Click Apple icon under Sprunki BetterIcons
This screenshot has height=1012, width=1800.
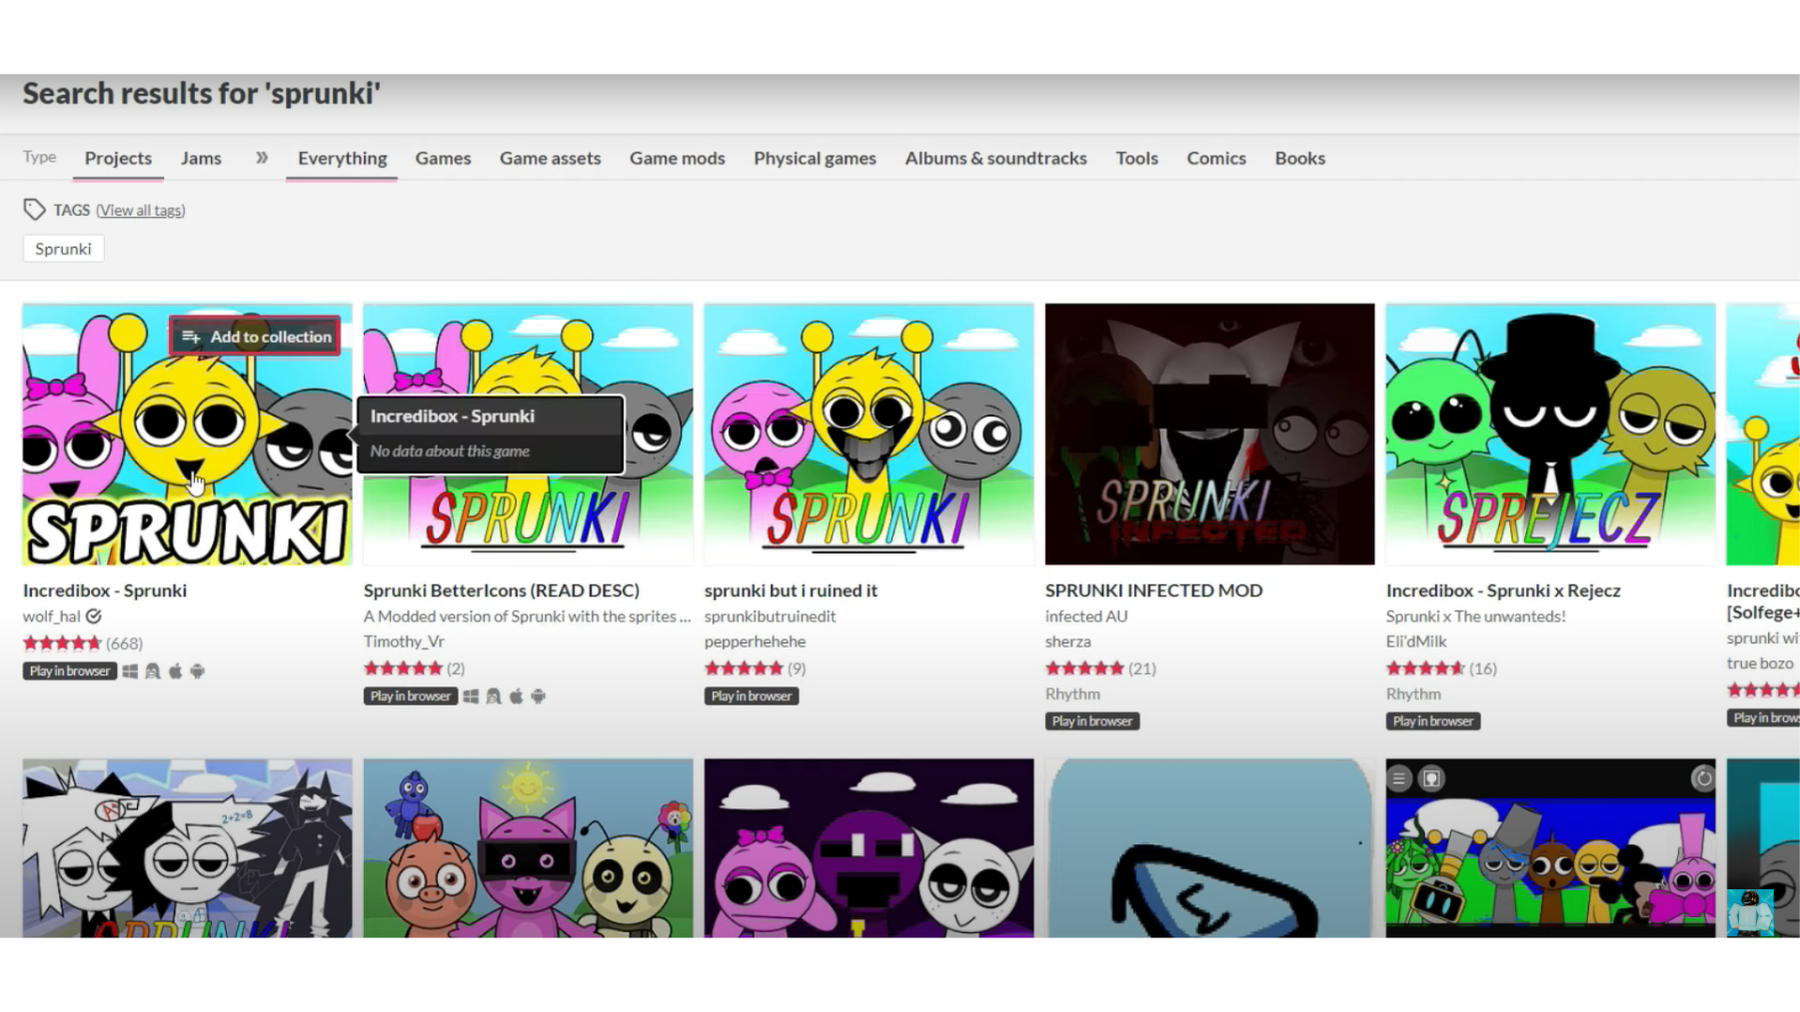516,696
